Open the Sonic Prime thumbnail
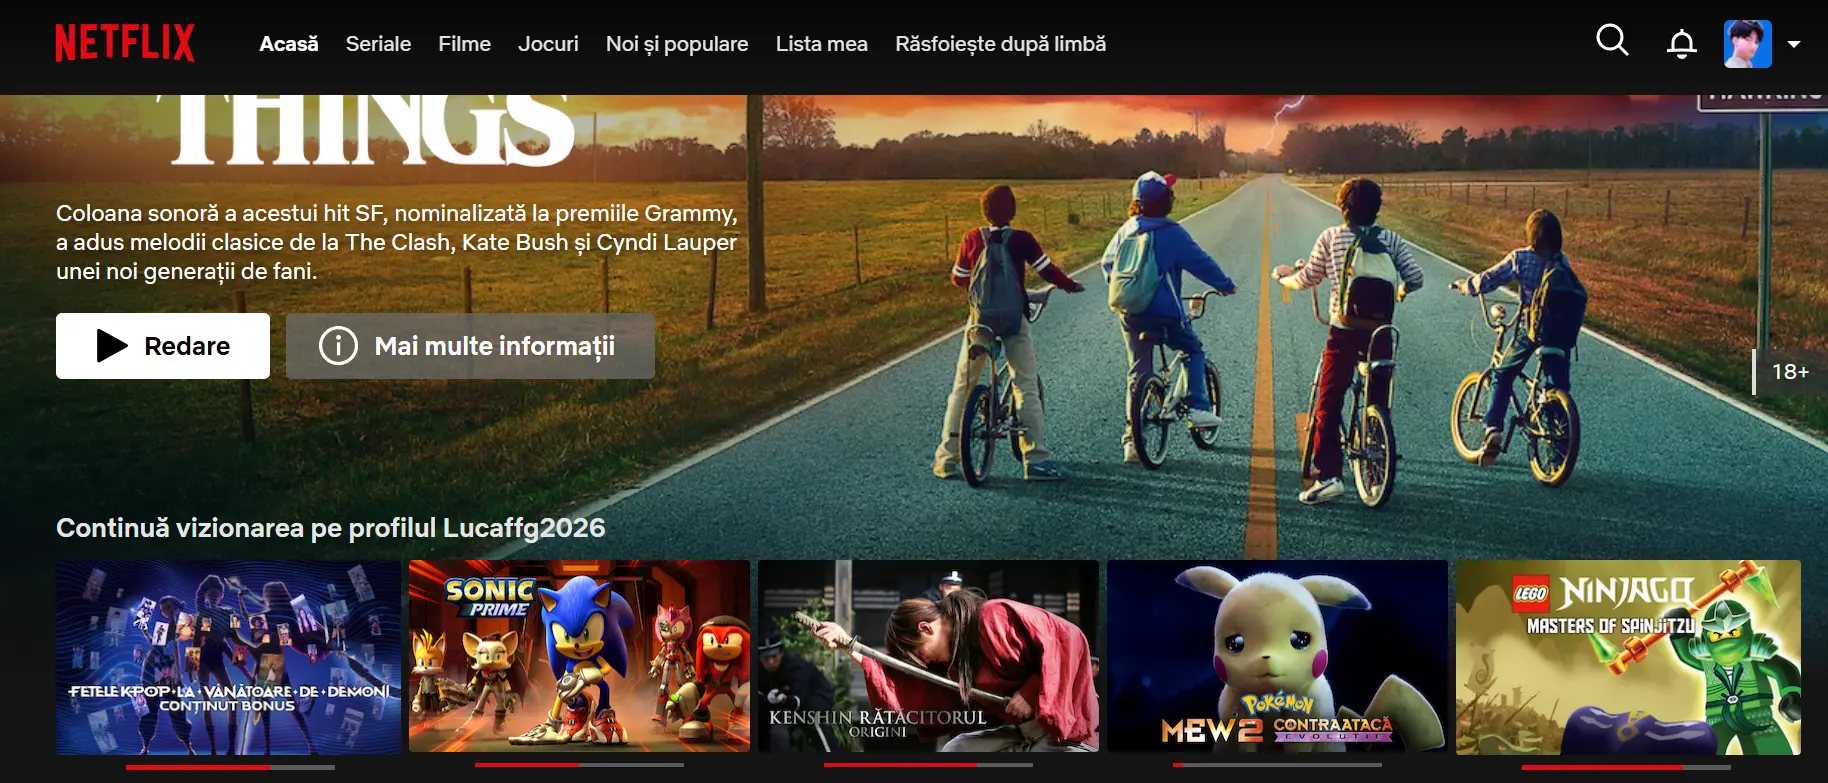This screenshot has width=1828, height=783. pyautogui.click(x=579, y=657)
